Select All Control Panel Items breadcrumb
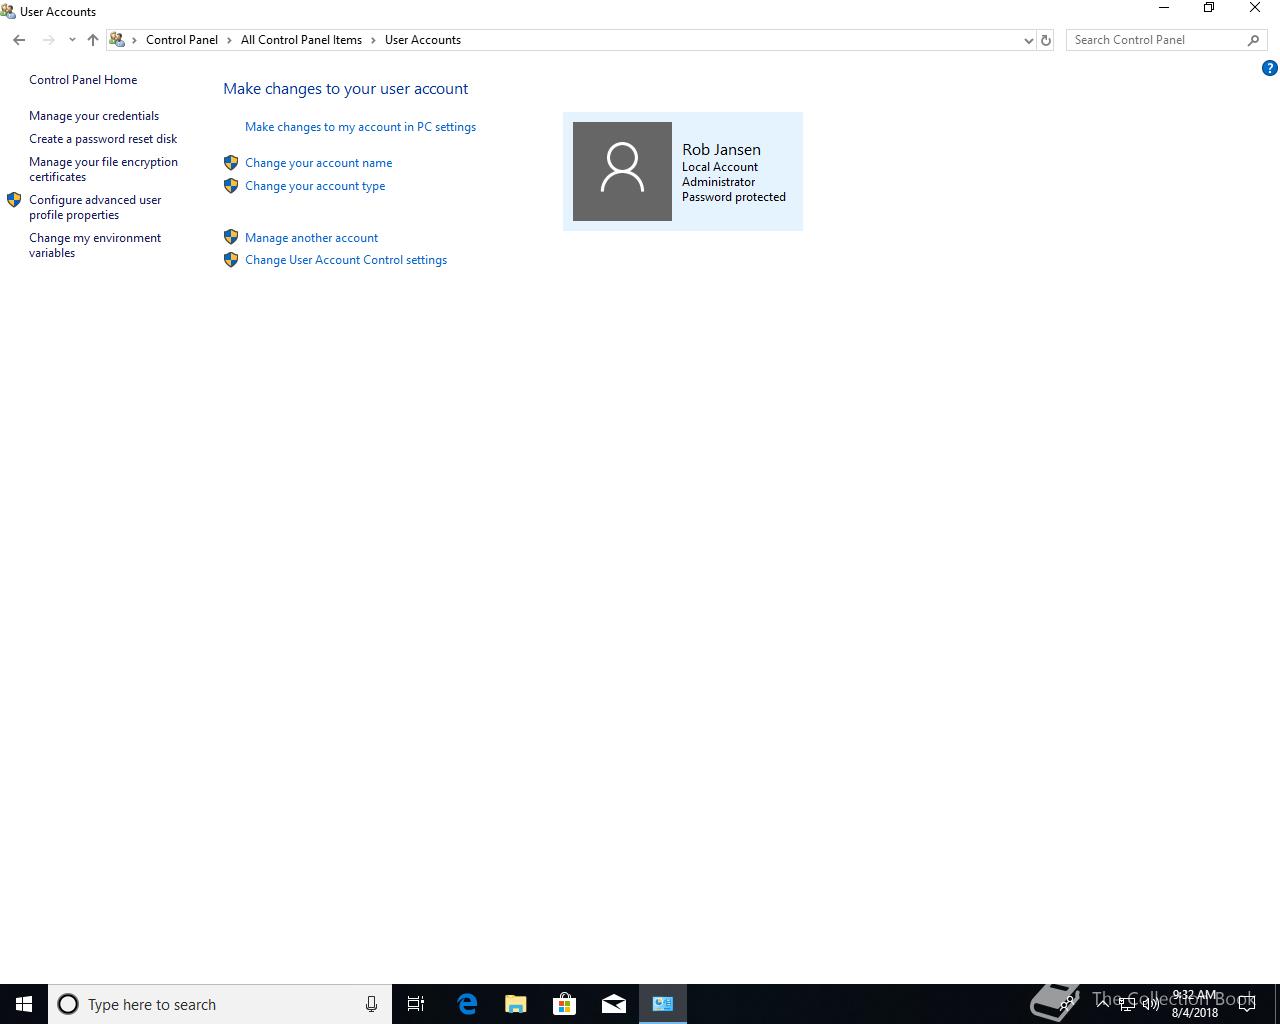This screenshot has width=1280, height=1024. [301, 40]
